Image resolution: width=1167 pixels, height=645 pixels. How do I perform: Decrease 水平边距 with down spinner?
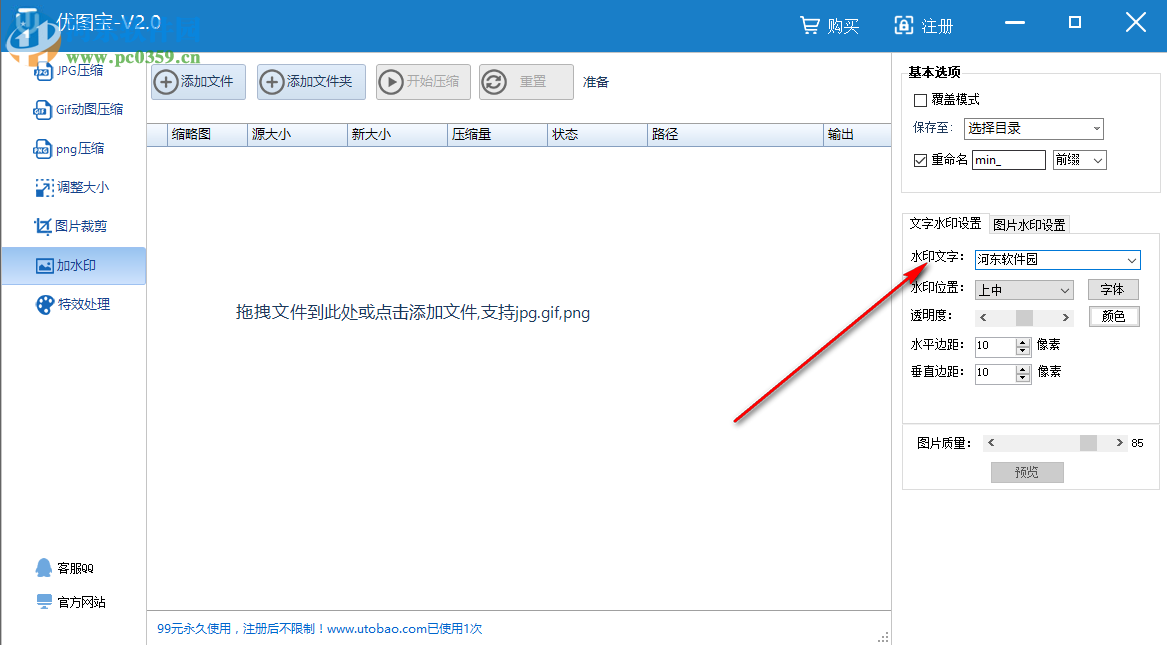click(x=1023, y=350)
